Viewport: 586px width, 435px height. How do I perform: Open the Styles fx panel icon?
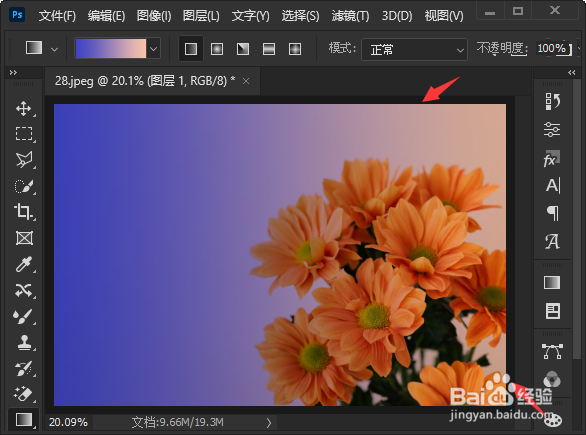552,158
